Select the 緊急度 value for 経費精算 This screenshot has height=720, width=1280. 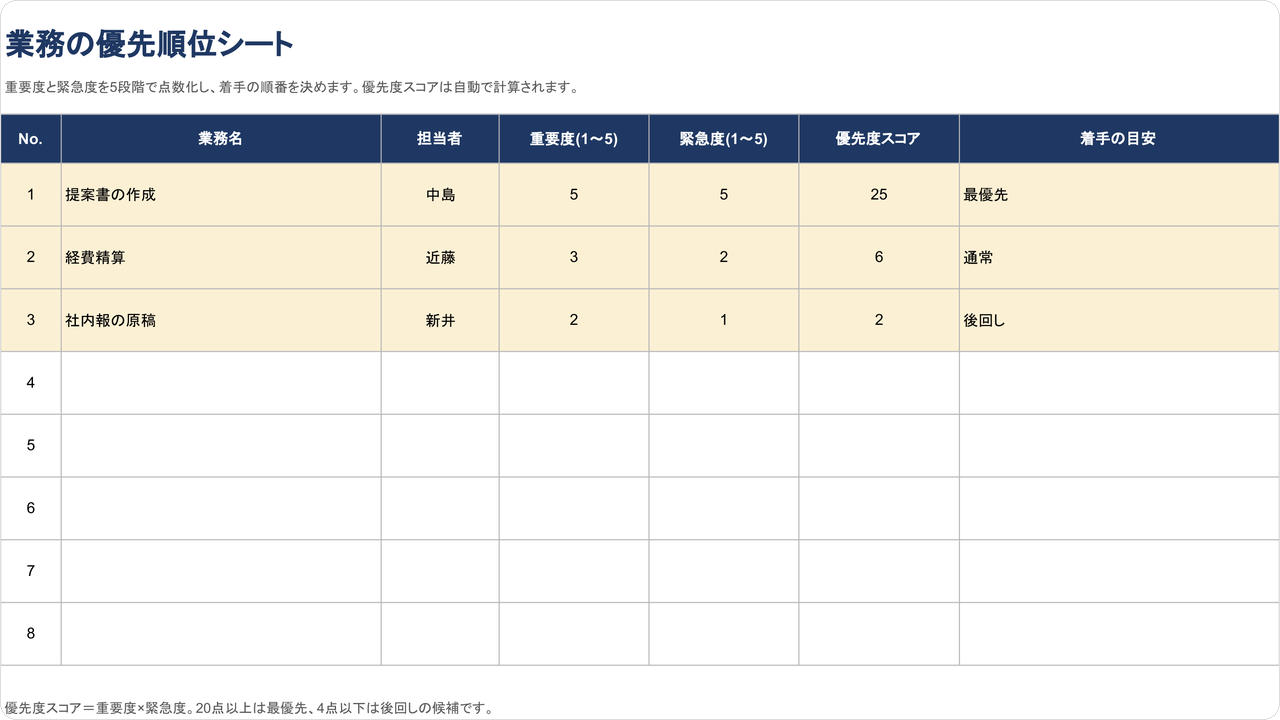(x=724, y=258)
